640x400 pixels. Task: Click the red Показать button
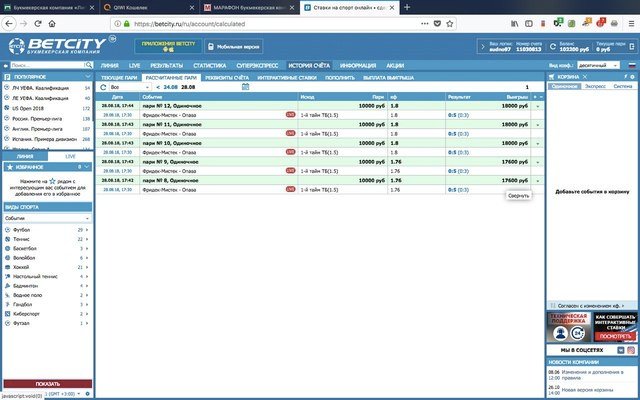(47, 383)
